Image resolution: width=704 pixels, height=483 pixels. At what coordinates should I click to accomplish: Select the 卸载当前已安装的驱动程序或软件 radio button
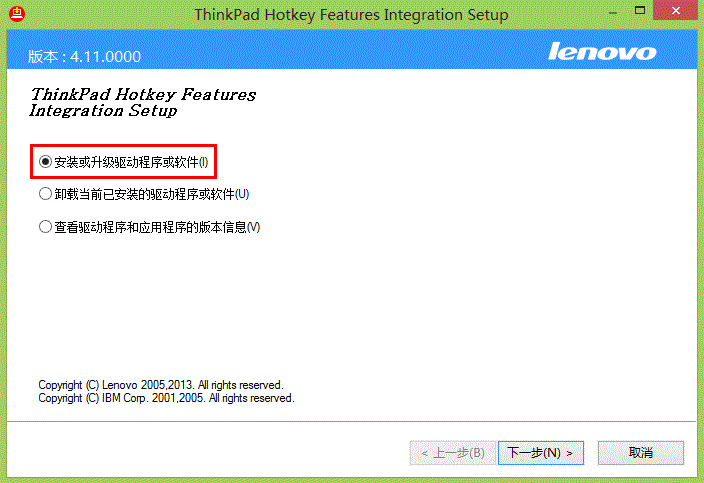tap(45, 194)
